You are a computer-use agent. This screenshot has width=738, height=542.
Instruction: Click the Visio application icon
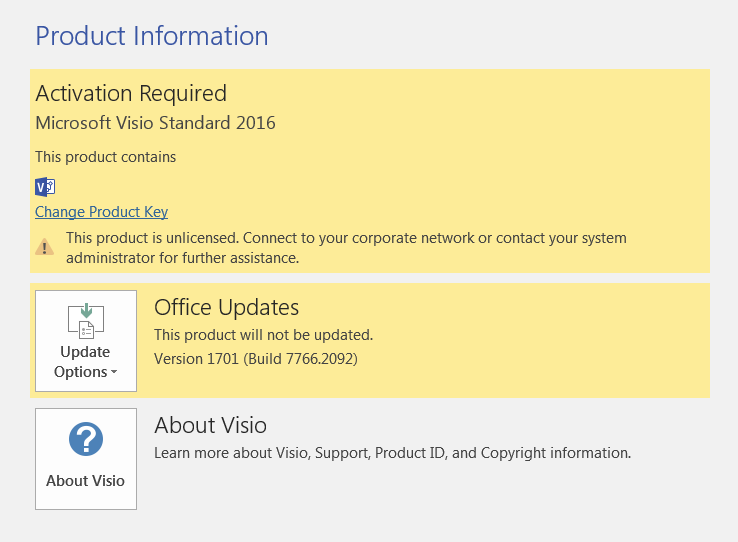click(x=45, y=186)
